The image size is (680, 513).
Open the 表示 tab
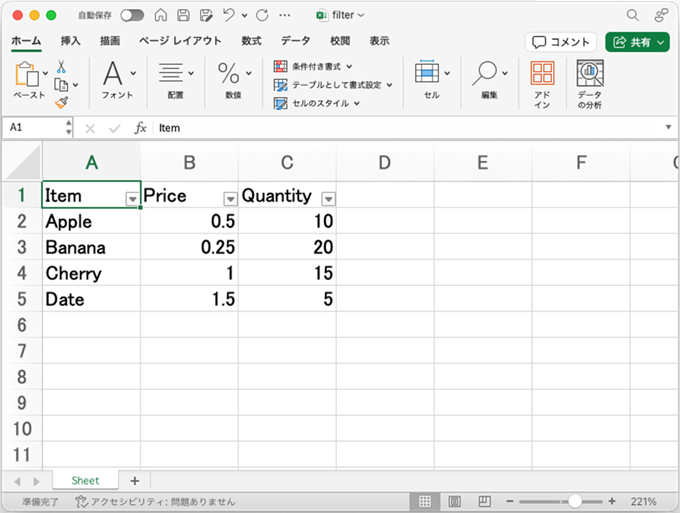(x=379, y=41)
